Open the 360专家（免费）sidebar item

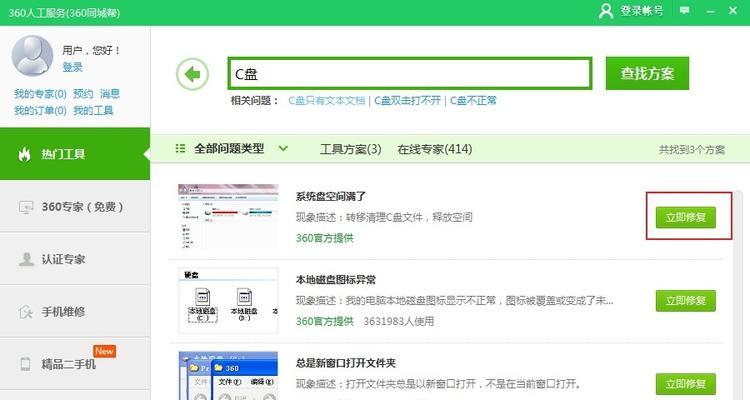pyautogui.click(x=75, y=207)
